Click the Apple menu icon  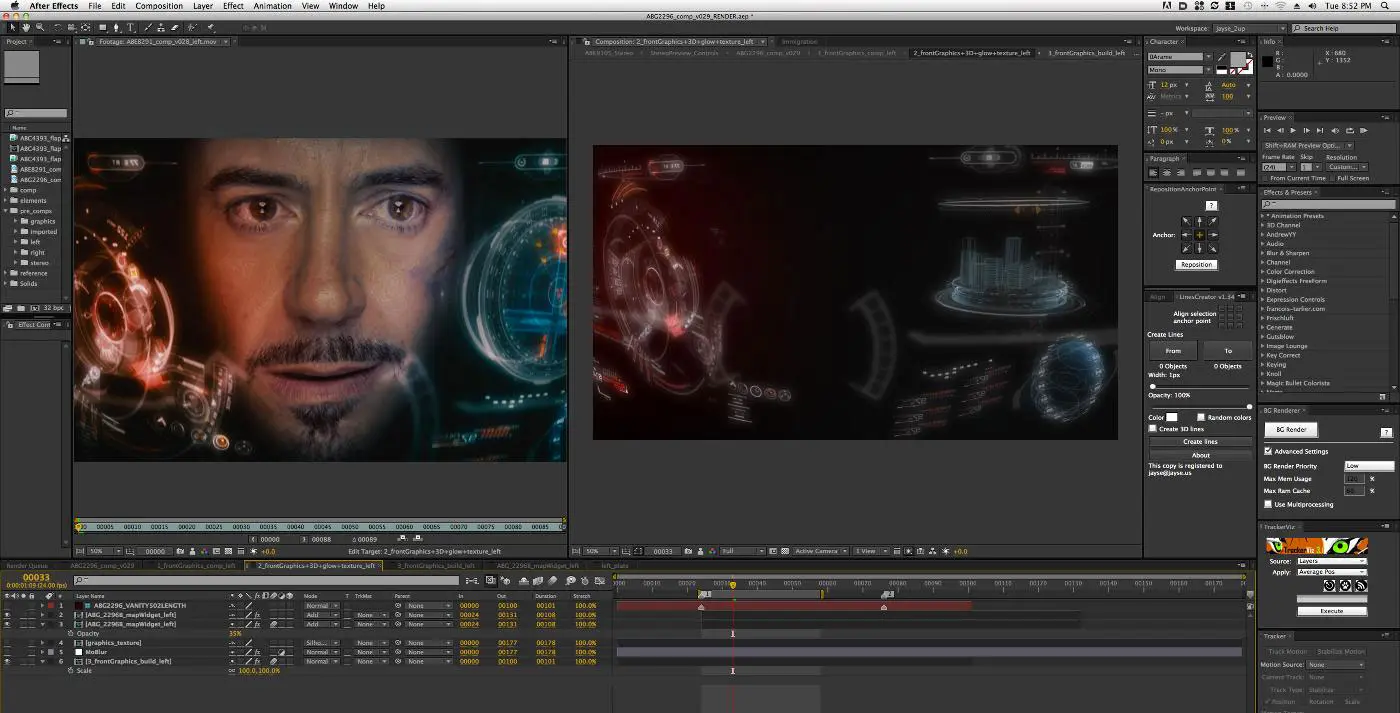14,6
